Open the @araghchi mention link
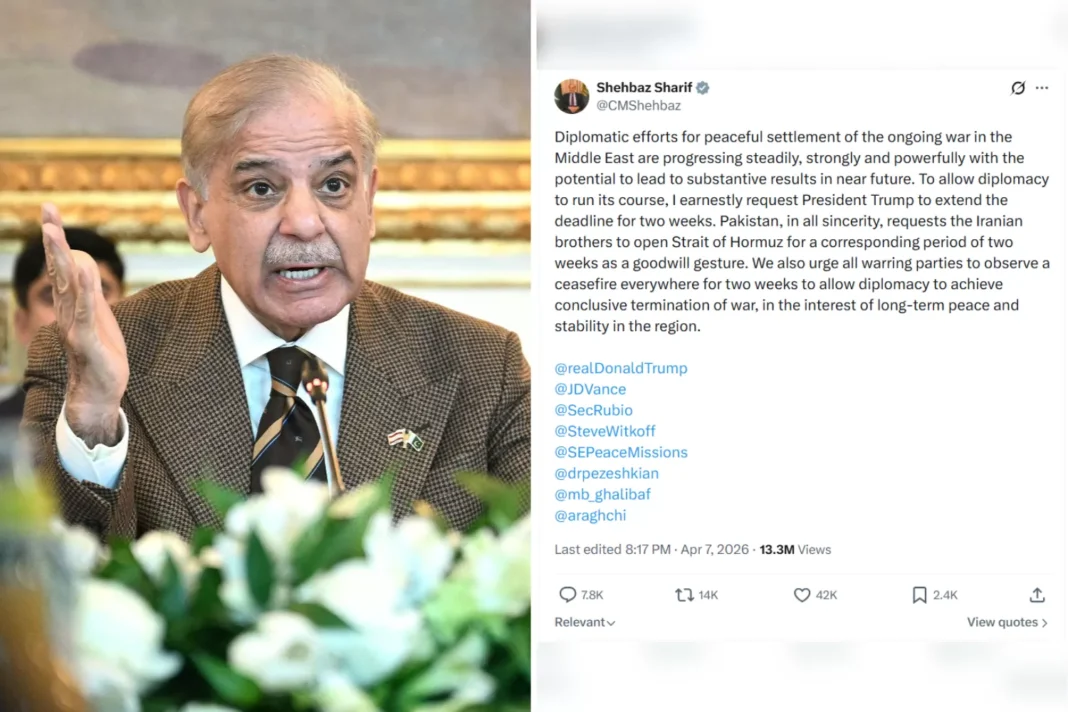Image resolution: width=1068 pixels, height=712 pixels. pyautogui.click(x=590, y=516)
